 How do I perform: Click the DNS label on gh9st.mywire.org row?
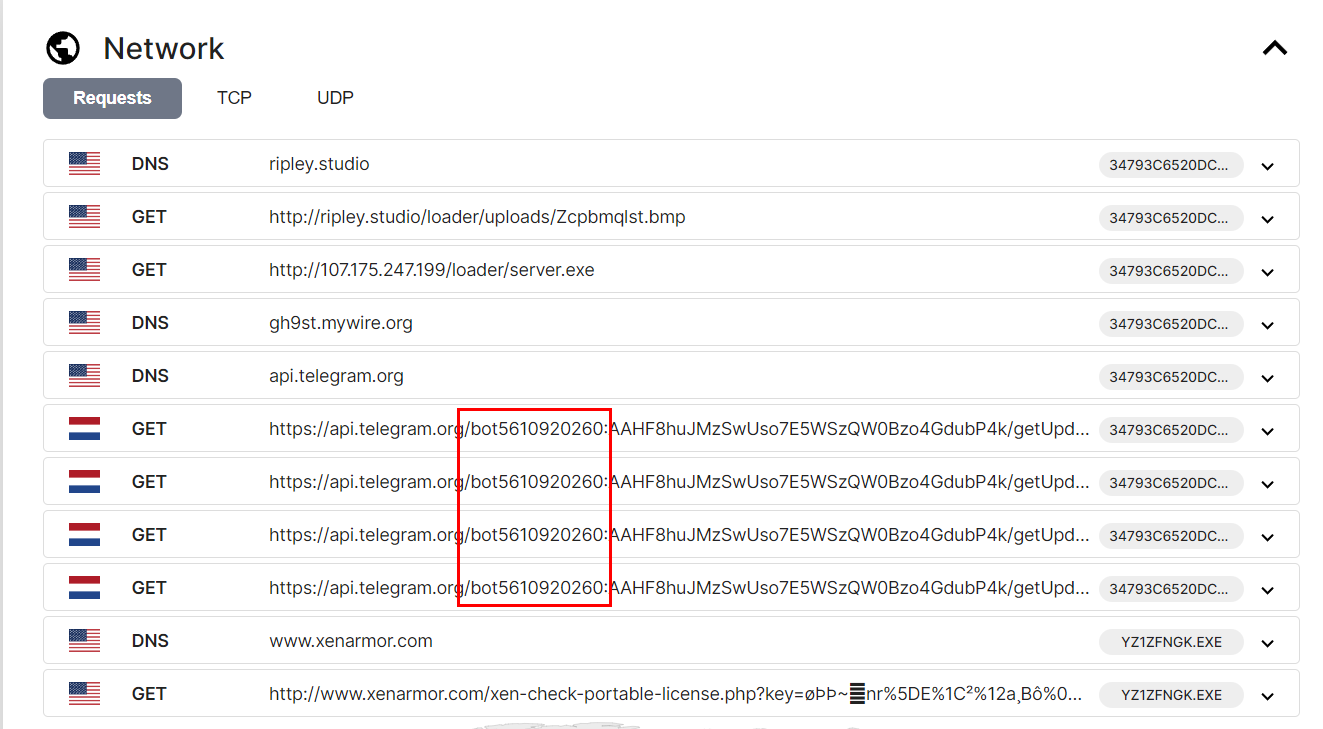pyautogui.click(x=150, y=323)
